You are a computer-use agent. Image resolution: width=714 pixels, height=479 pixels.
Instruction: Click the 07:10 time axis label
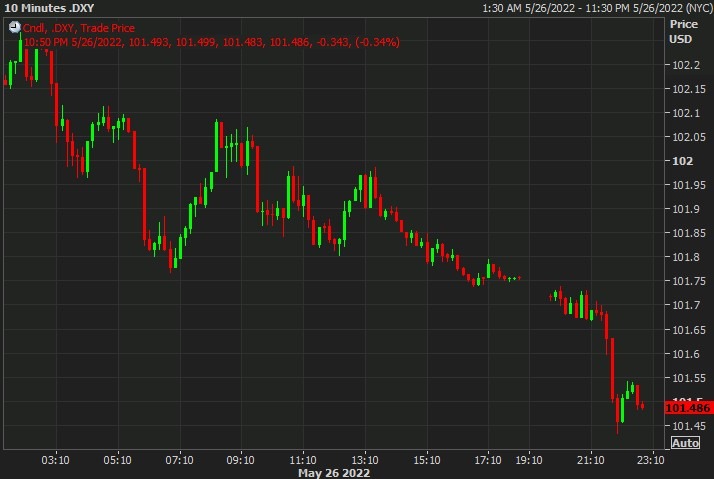click(x=179, y=460)
